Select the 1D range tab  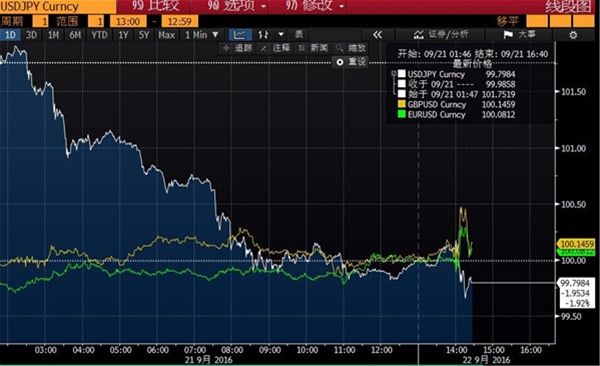click(10, 35)
